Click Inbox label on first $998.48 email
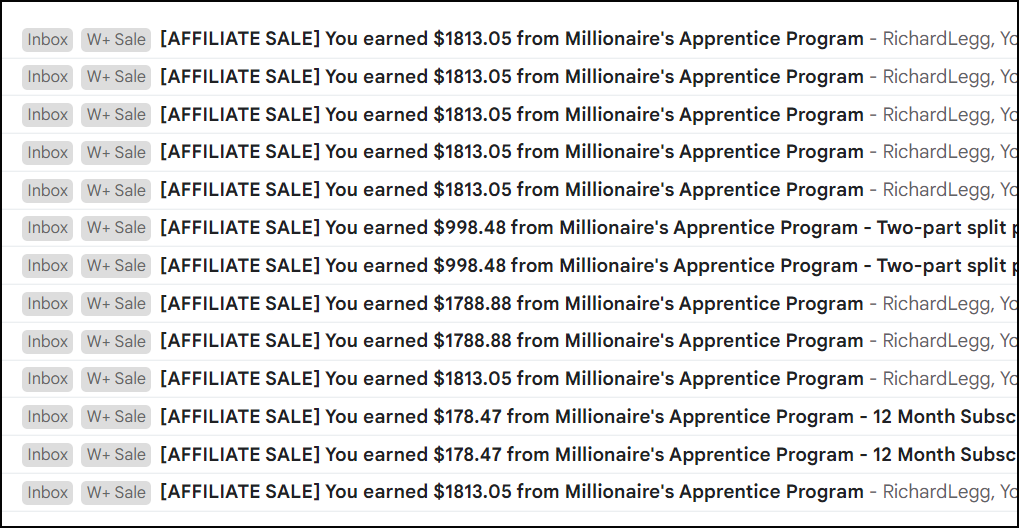 coord(48,228)
